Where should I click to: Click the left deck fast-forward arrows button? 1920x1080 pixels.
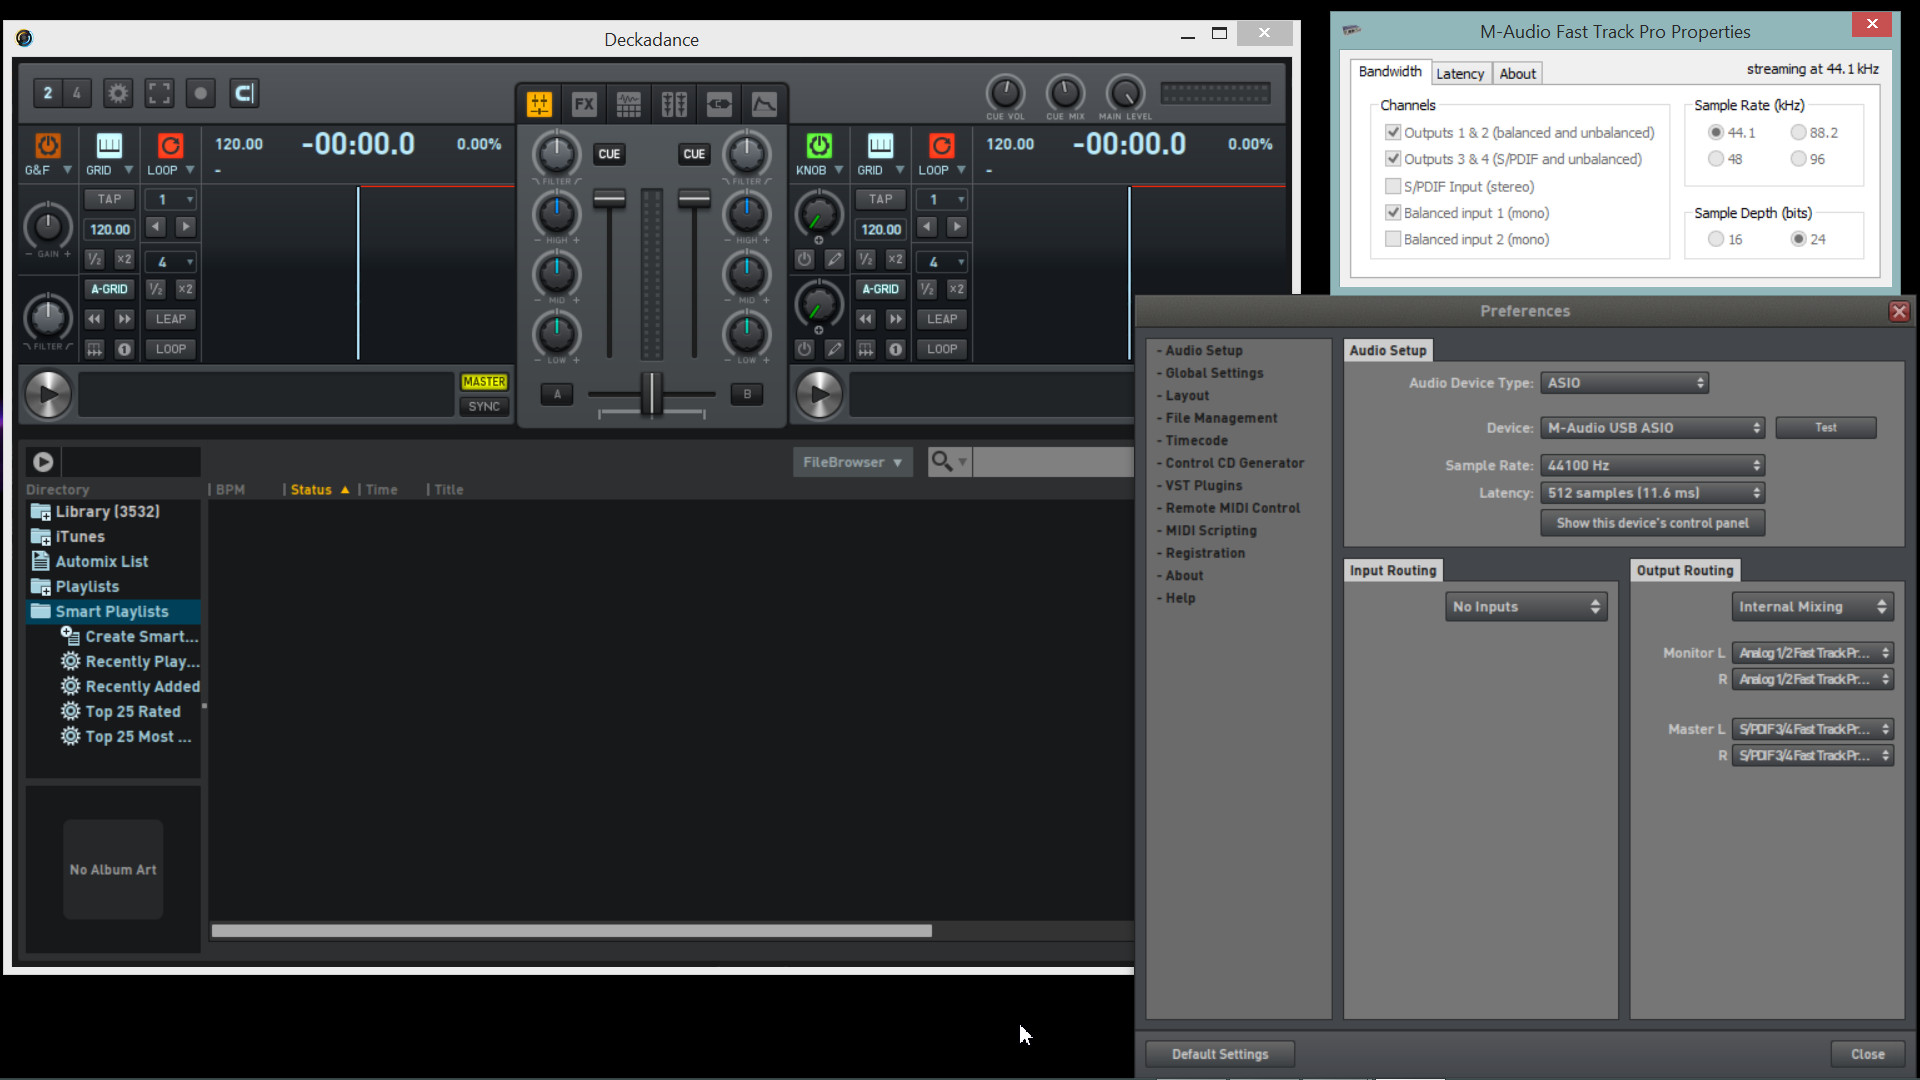coord(124,319)
